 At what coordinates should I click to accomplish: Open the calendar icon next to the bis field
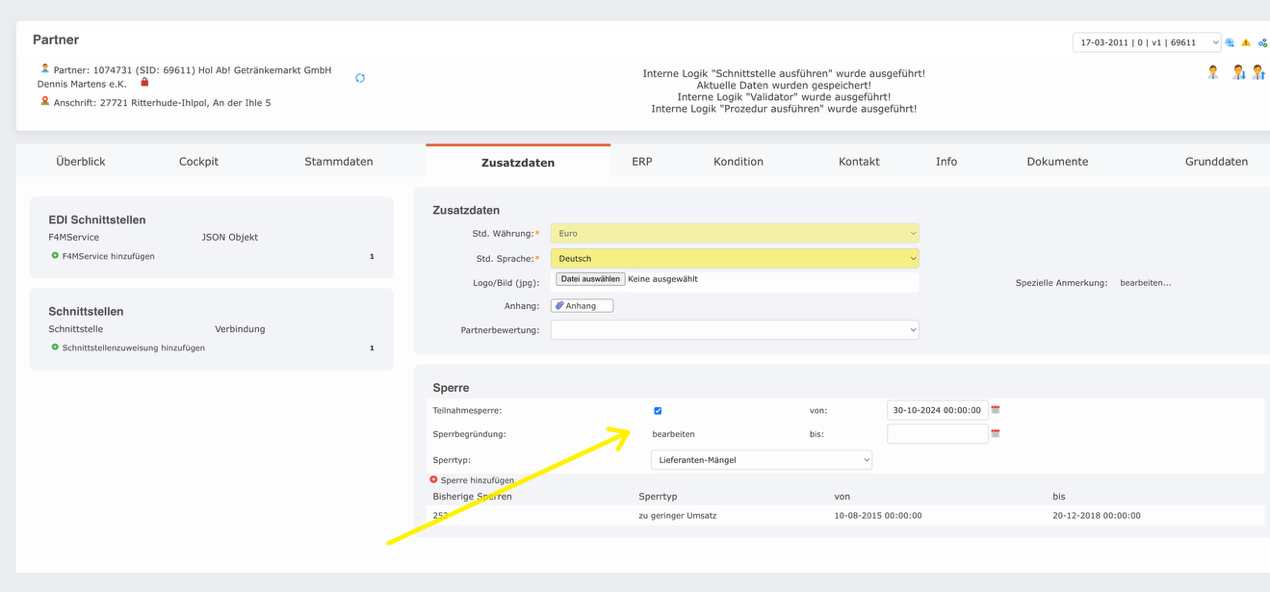click(994, 433)
